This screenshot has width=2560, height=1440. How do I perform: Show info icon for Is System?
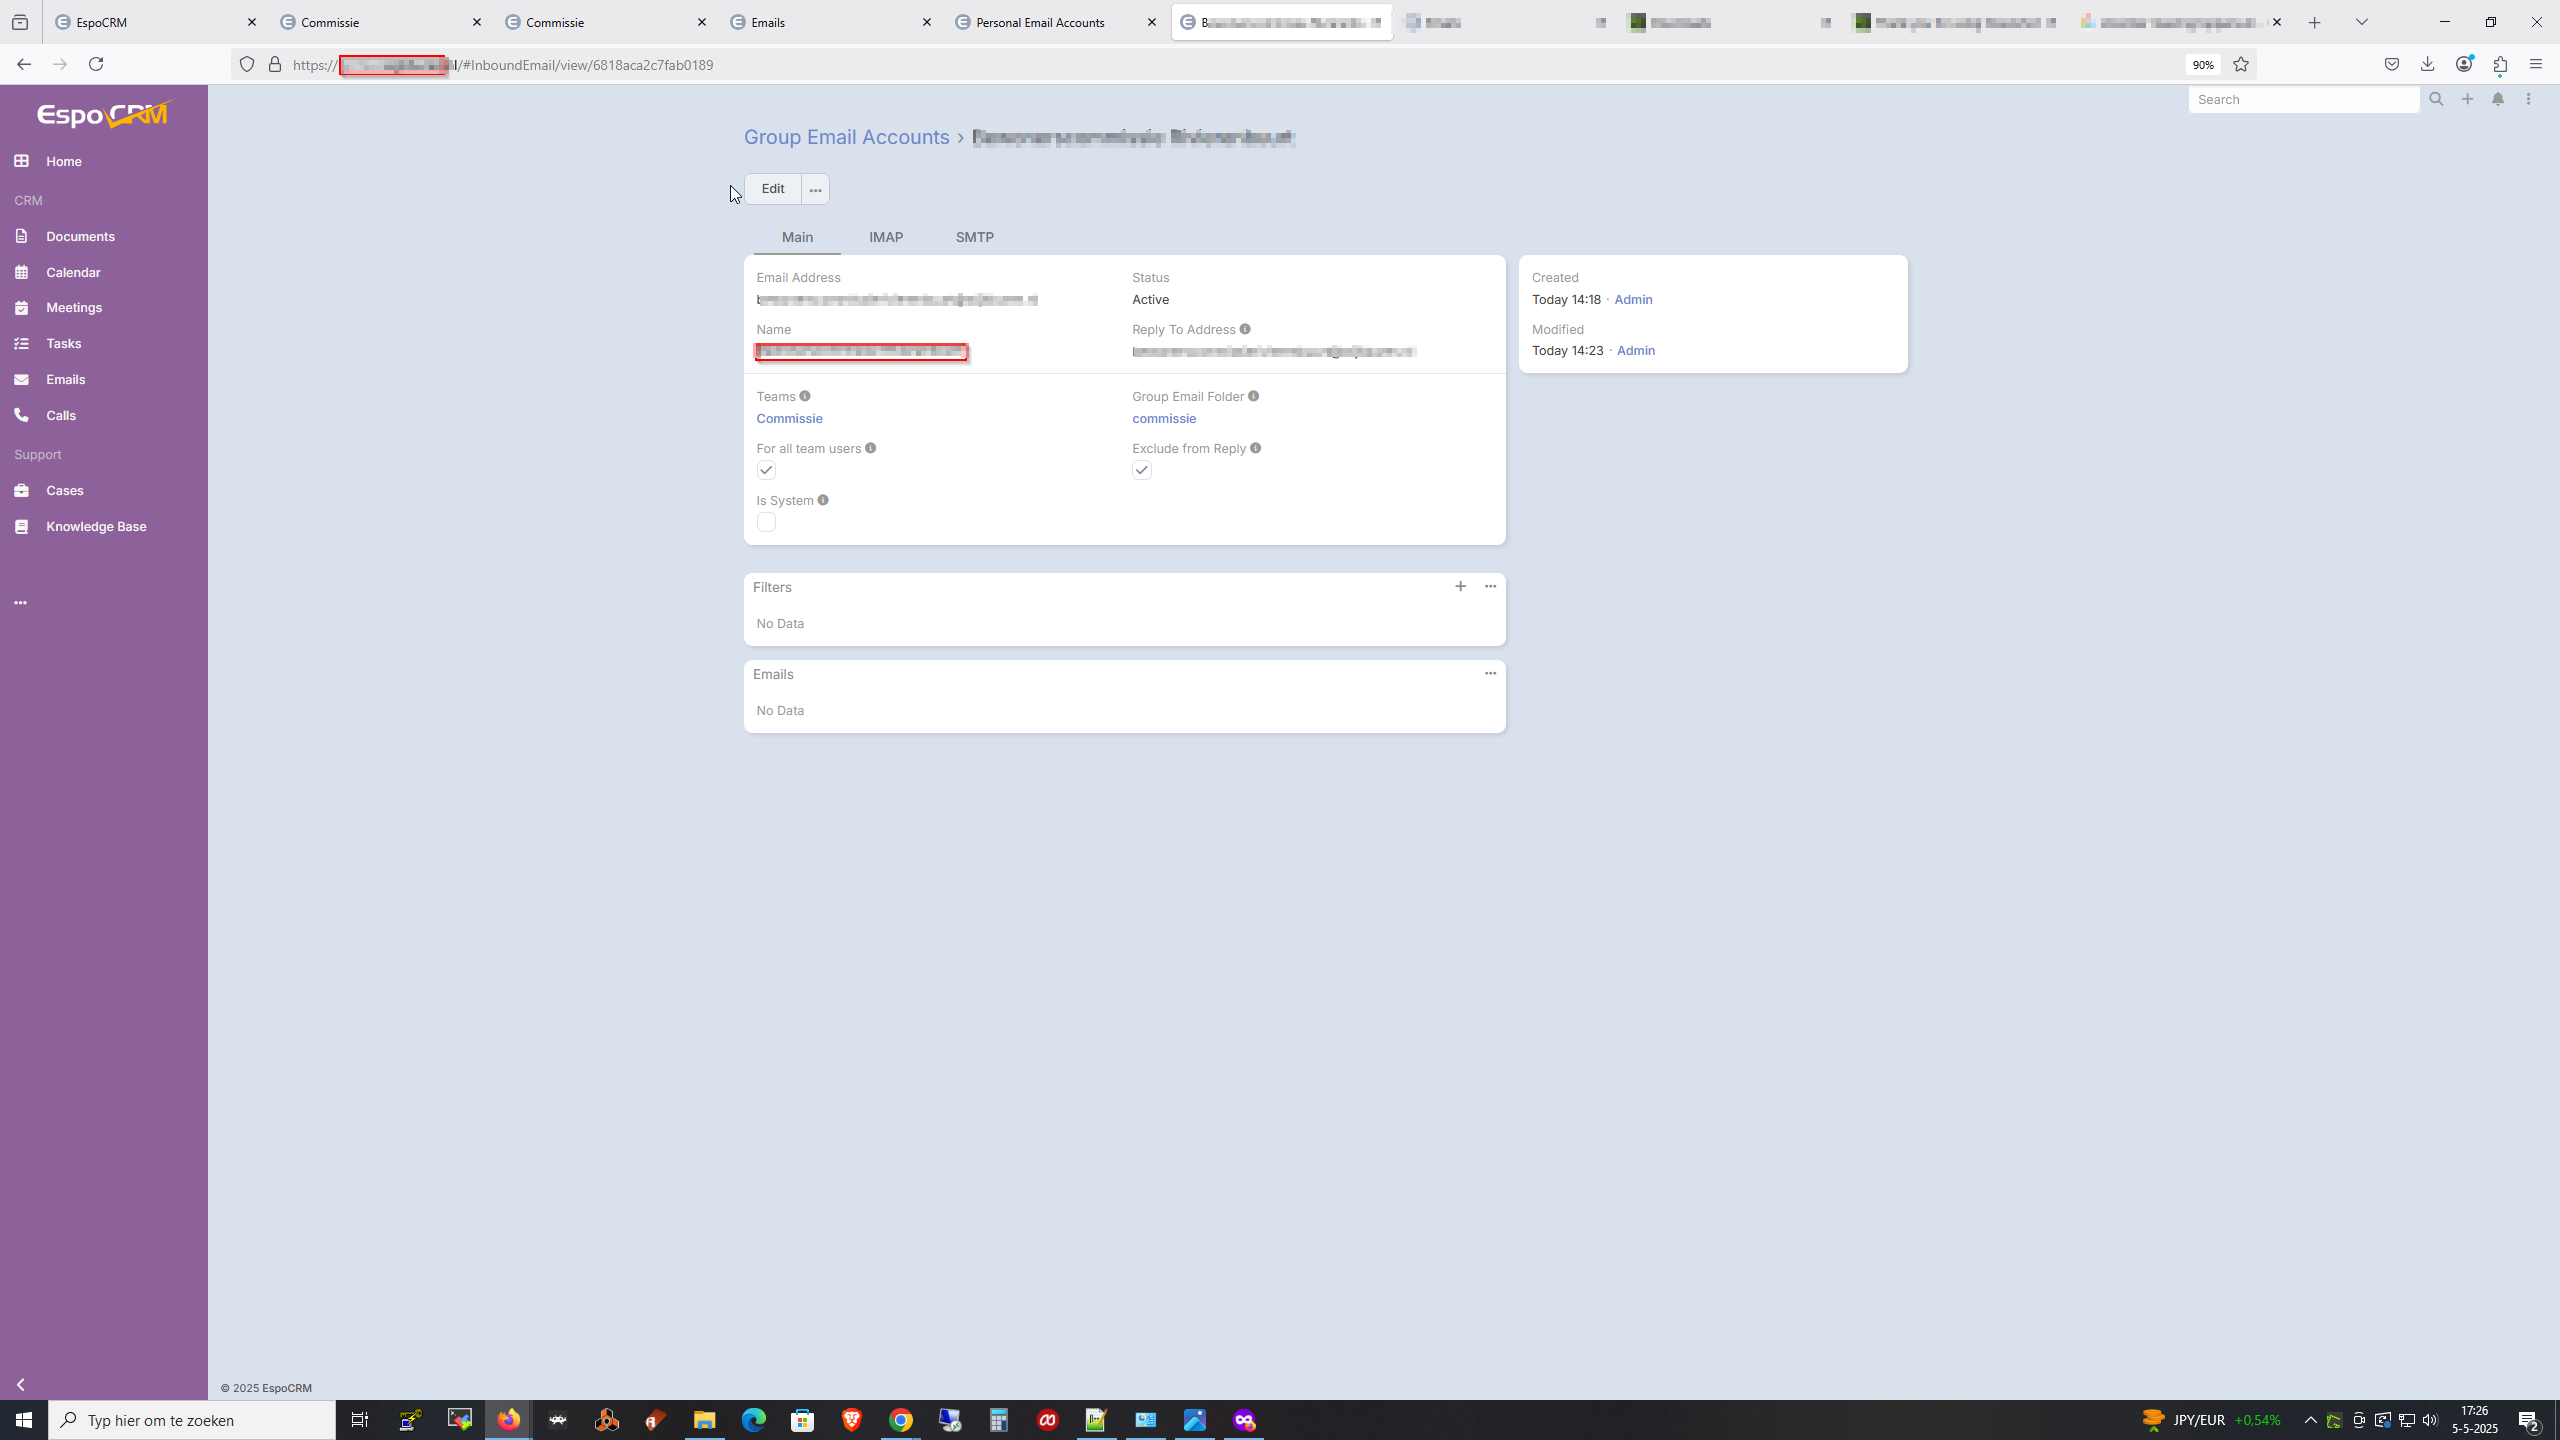[823, 500]
